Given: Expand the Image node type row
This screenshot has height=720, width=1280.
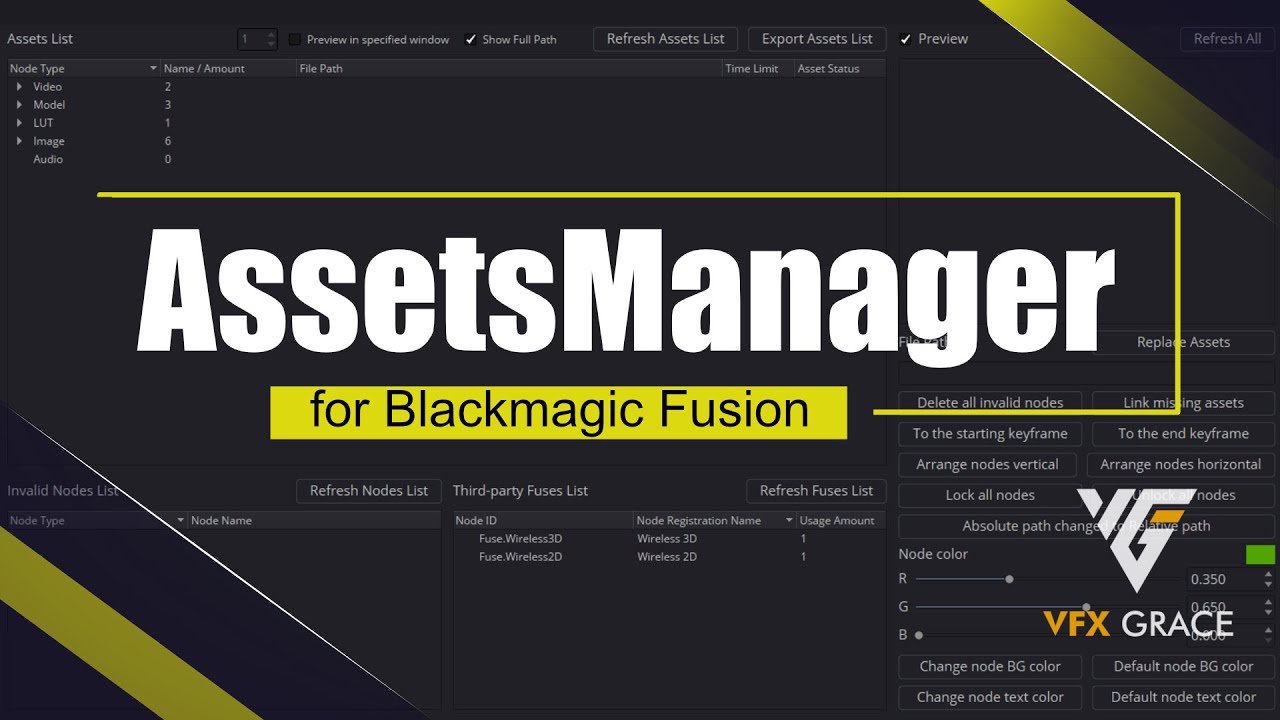Looking at the screenshot, I should [x=19, y=141].
